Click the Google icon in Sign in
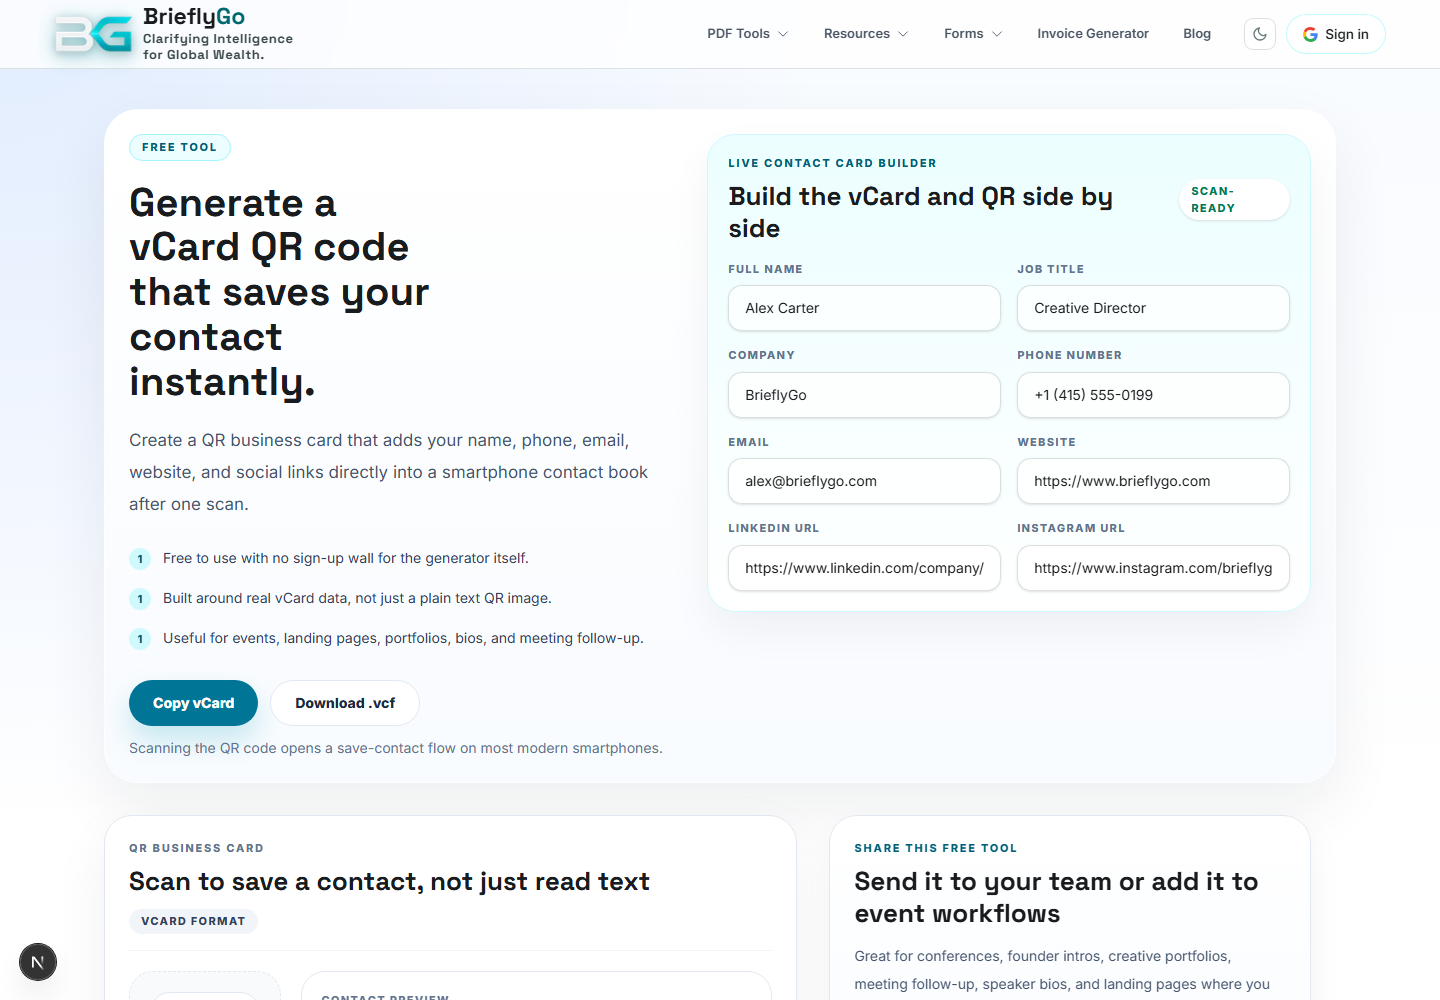 click(x=1310, y=34)
